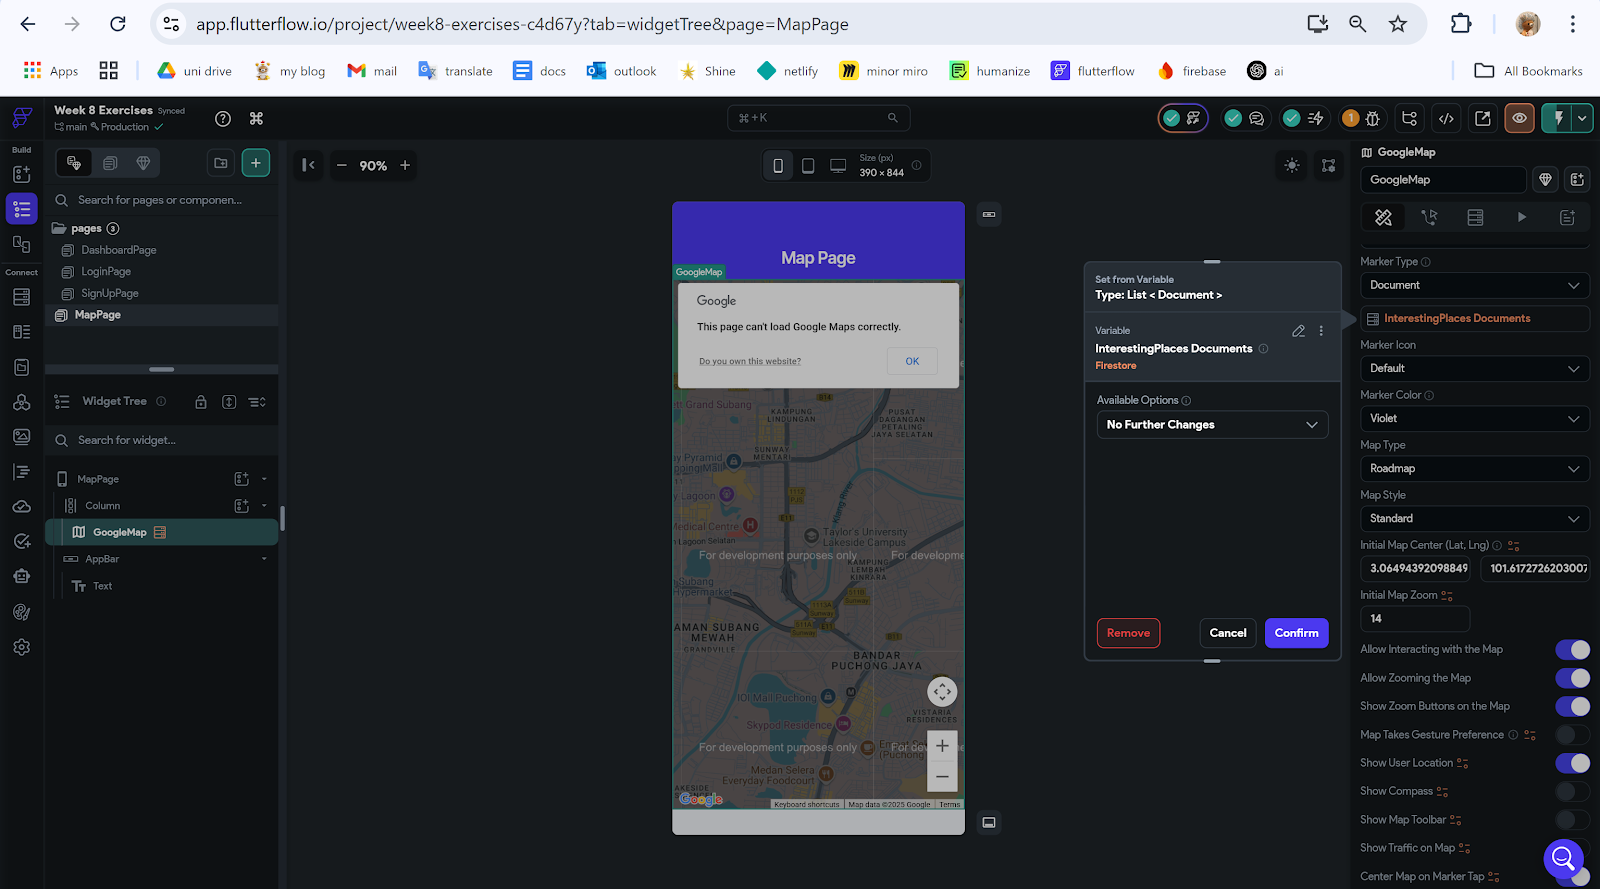Collapse the left panel arrow icon
The image size is (1600, 889).
(x=309, y=165)
